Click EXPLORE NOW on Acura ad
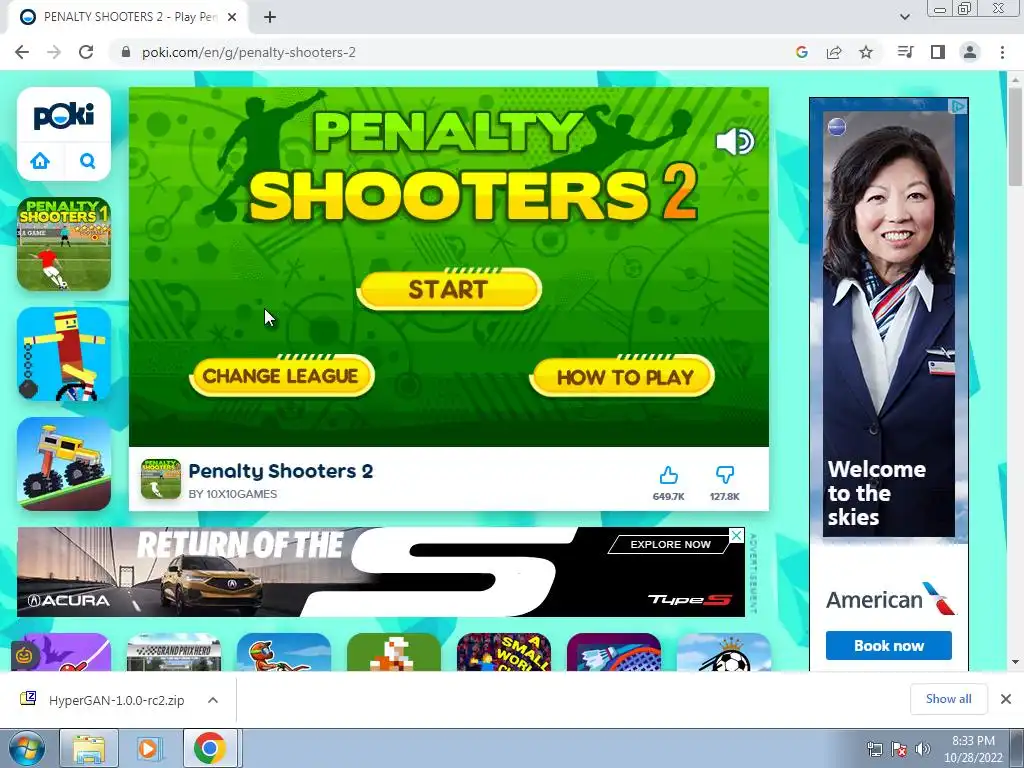This screenshot has height=768, width=1024. click(x=670, y=544)
